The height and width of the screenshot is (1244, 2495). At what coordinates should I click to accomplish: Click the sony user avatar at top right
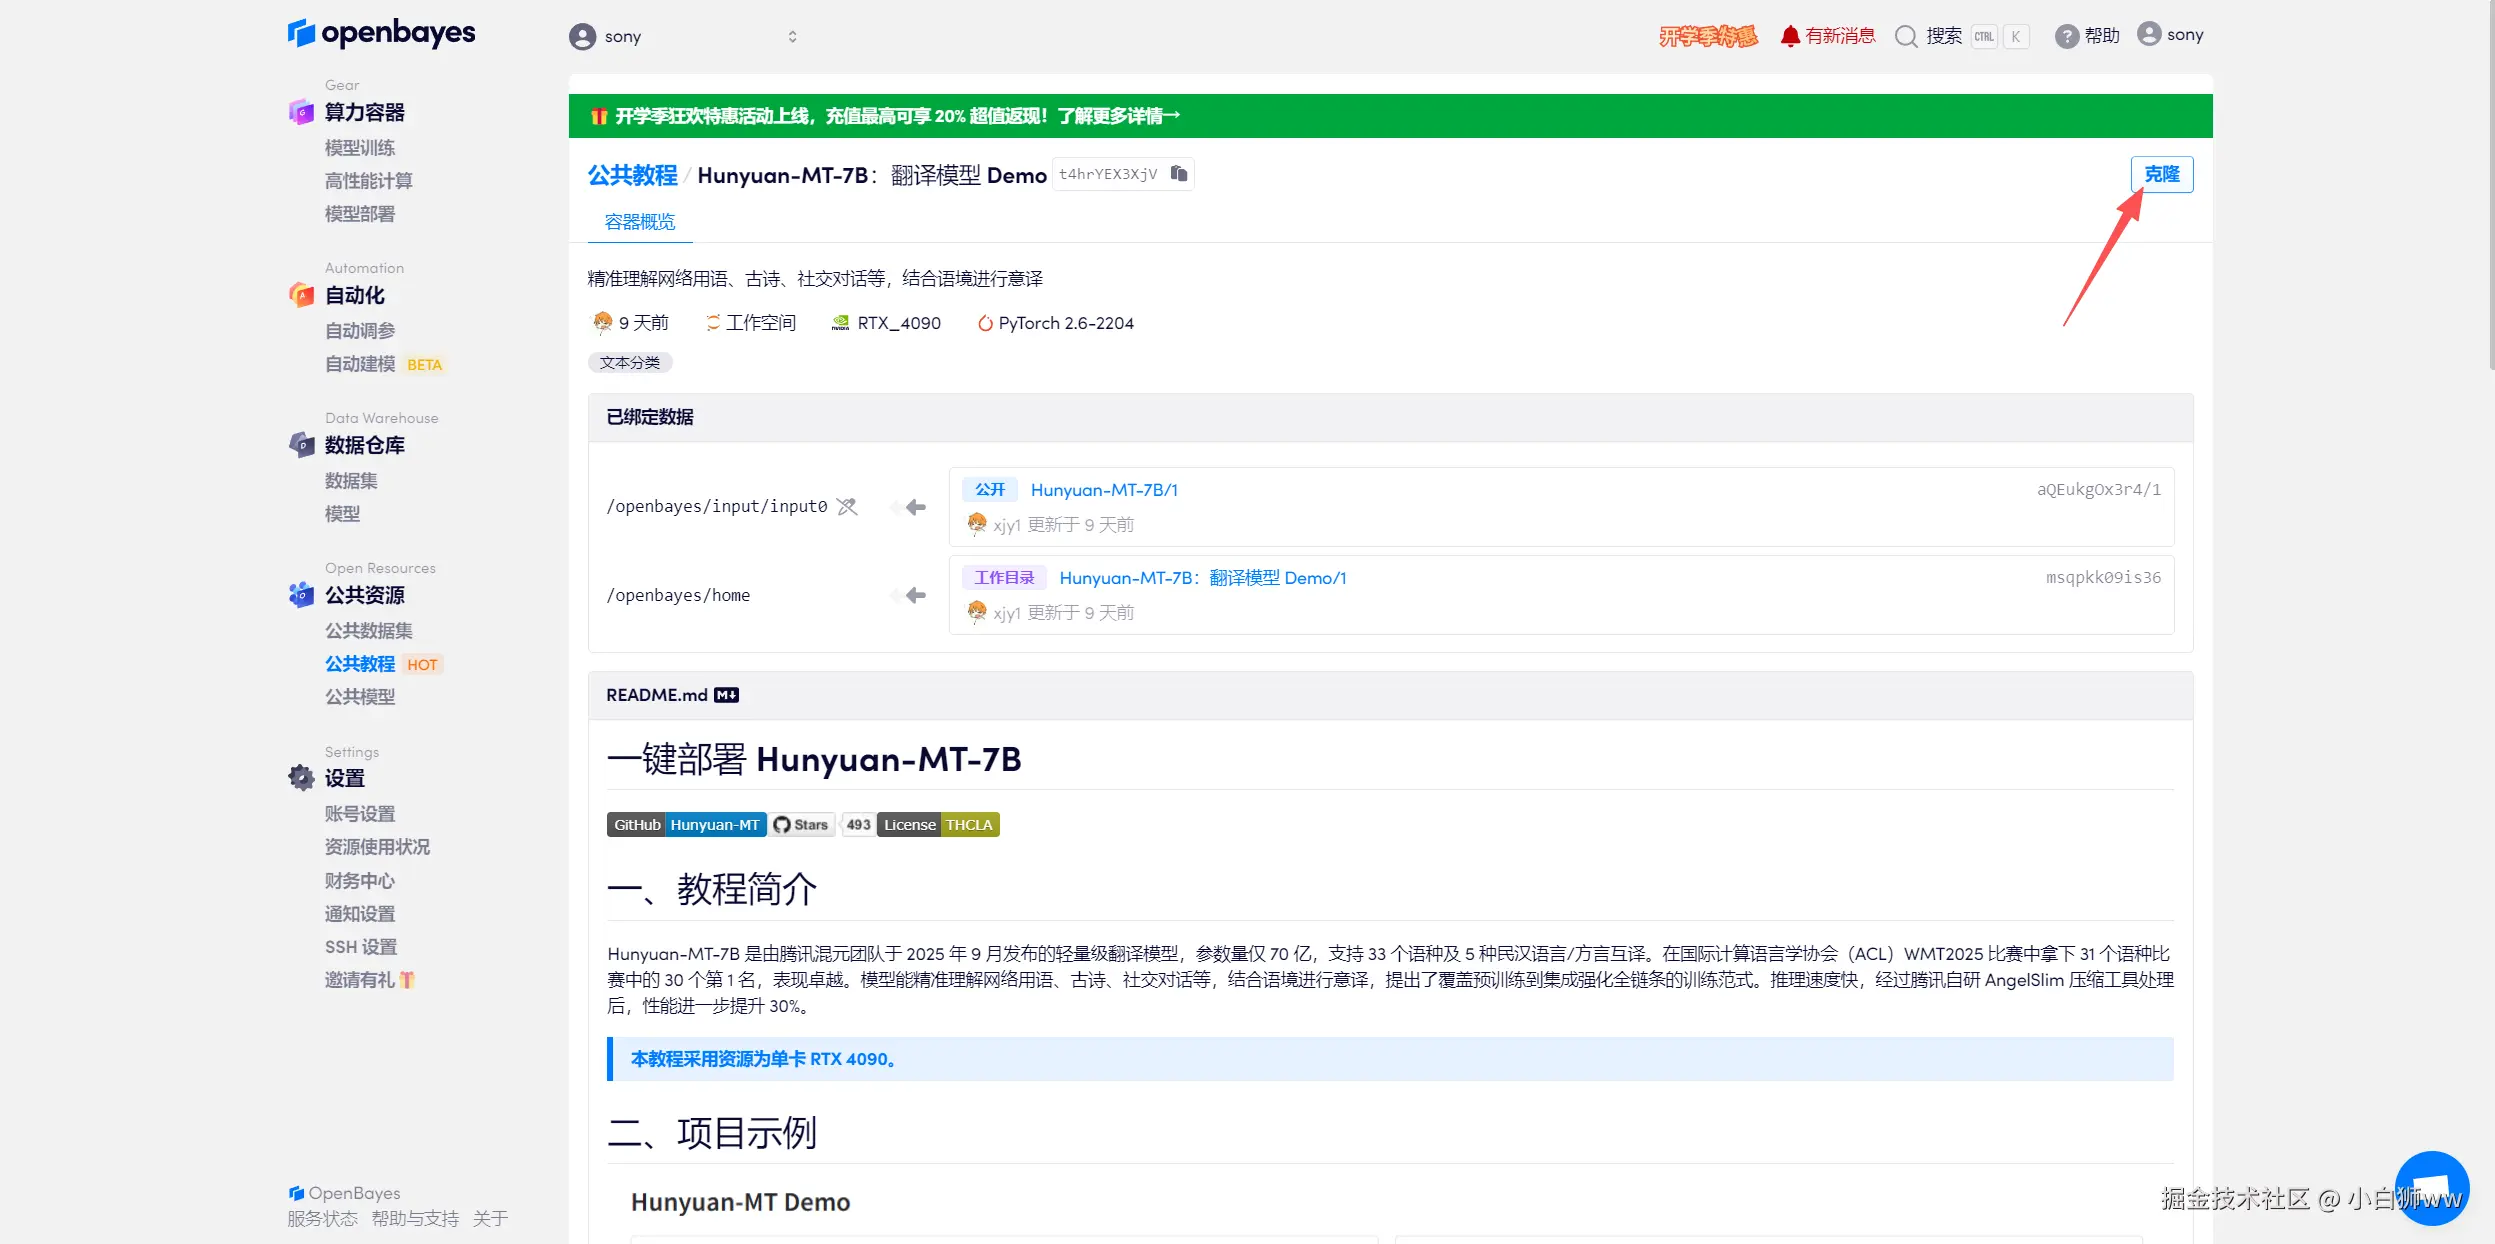click(2149, 34)
